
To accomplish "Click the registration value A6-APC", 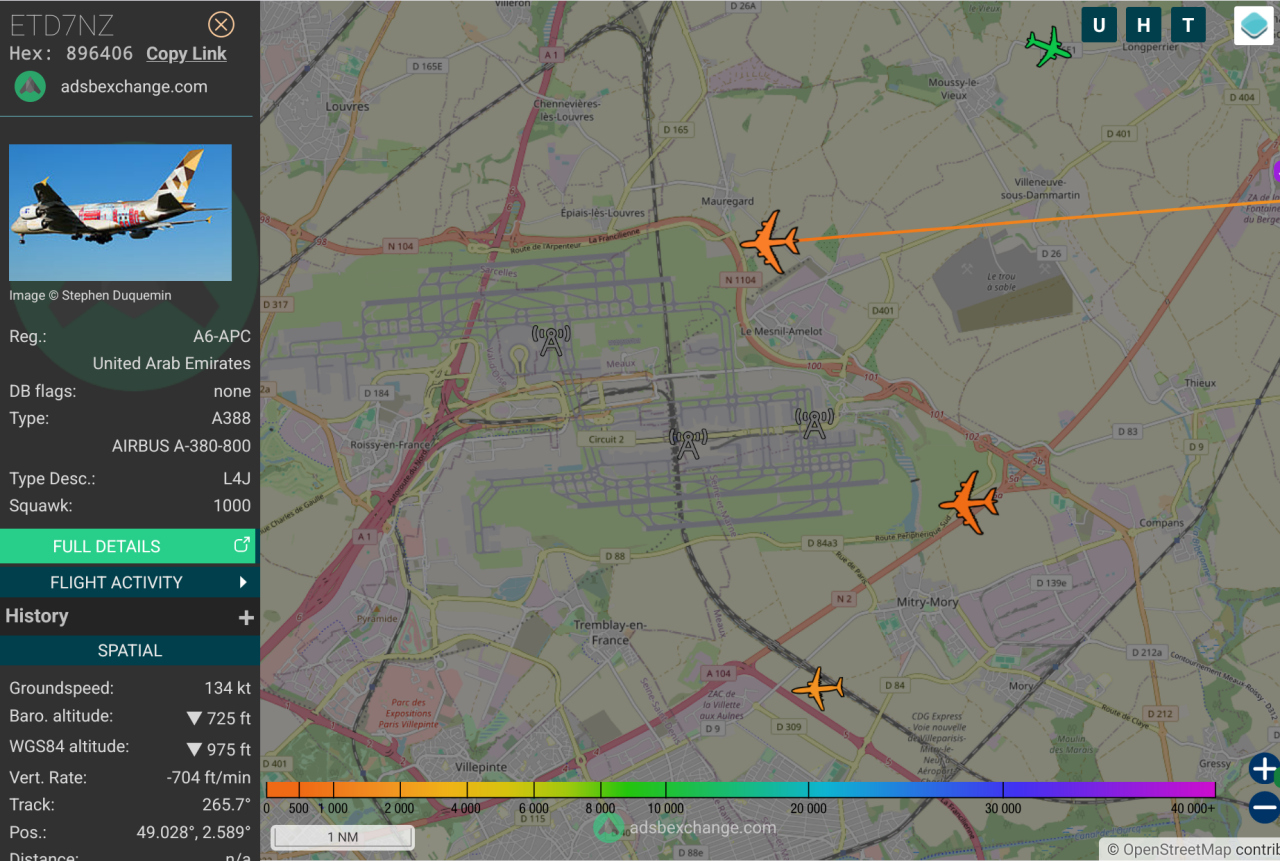I will click(222, 336).
